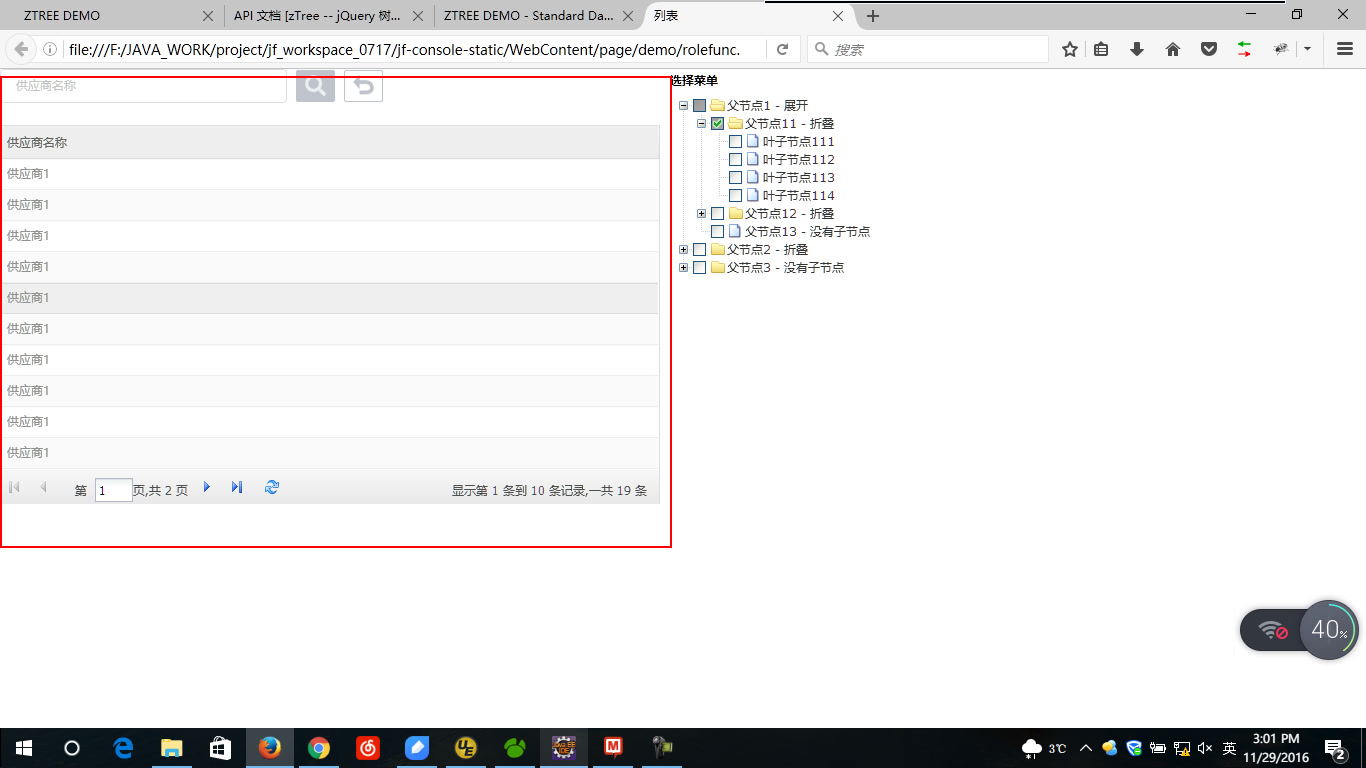Open UltraEdit from the taskbar
The width and height of the screenshot is (1366, 768).
(466, 748)
